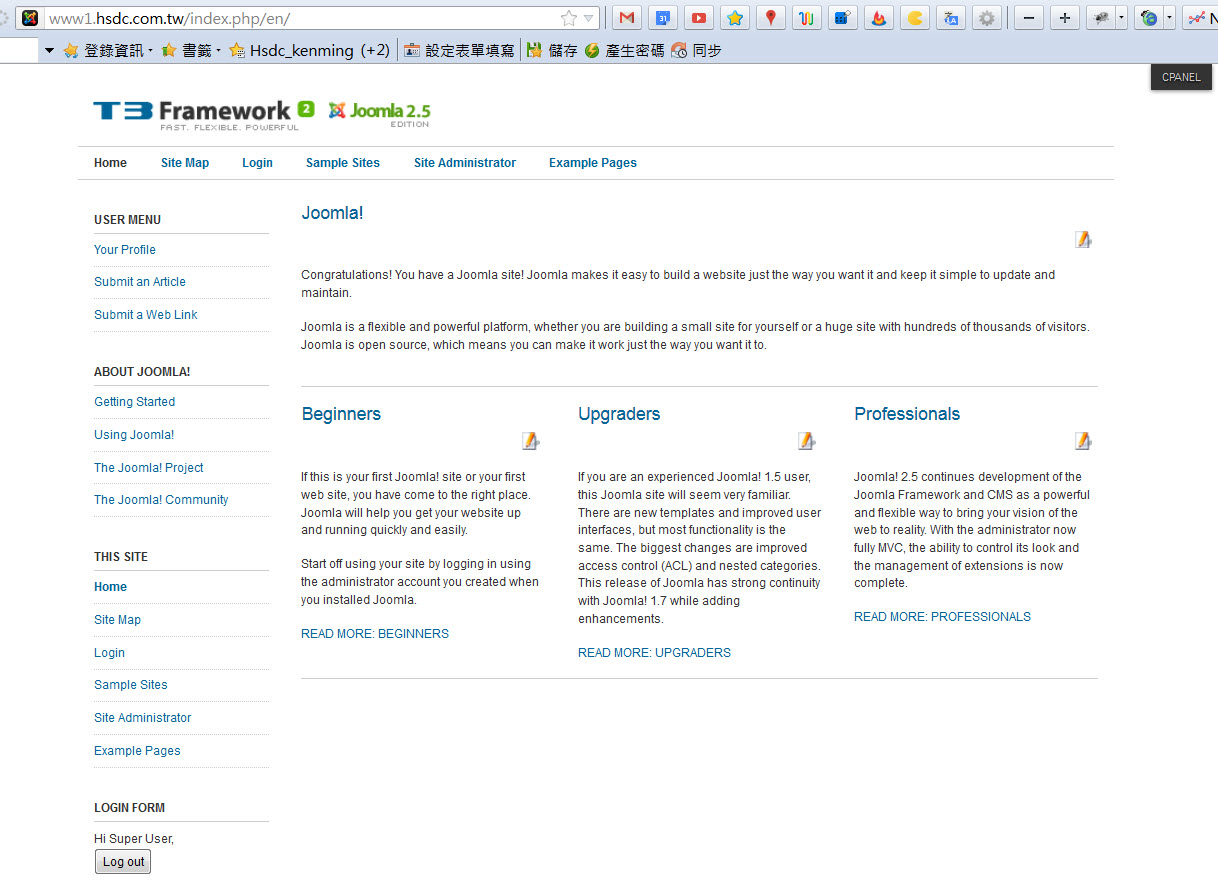Click Site Map in This Site sidebar
The image size is (1218, 889).
[x=118, y=620]
